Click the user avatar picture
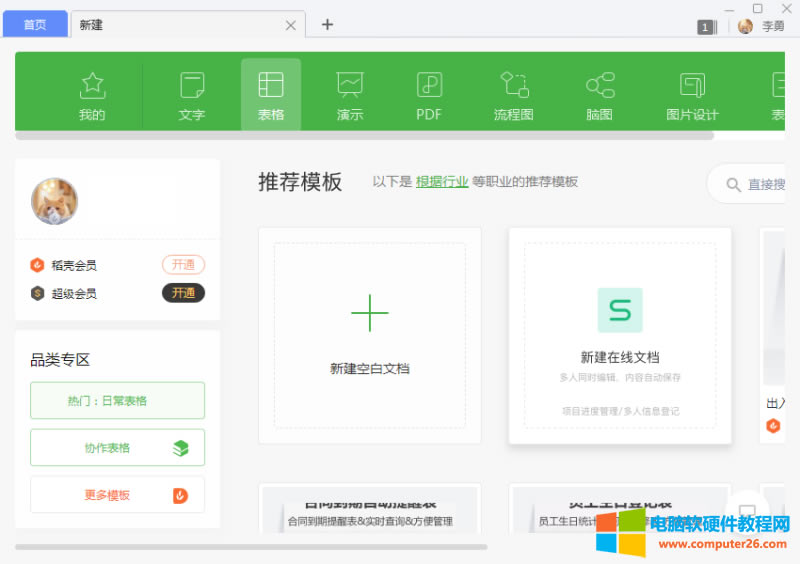This screenshot has height=564, width=800. coord(54,201)
